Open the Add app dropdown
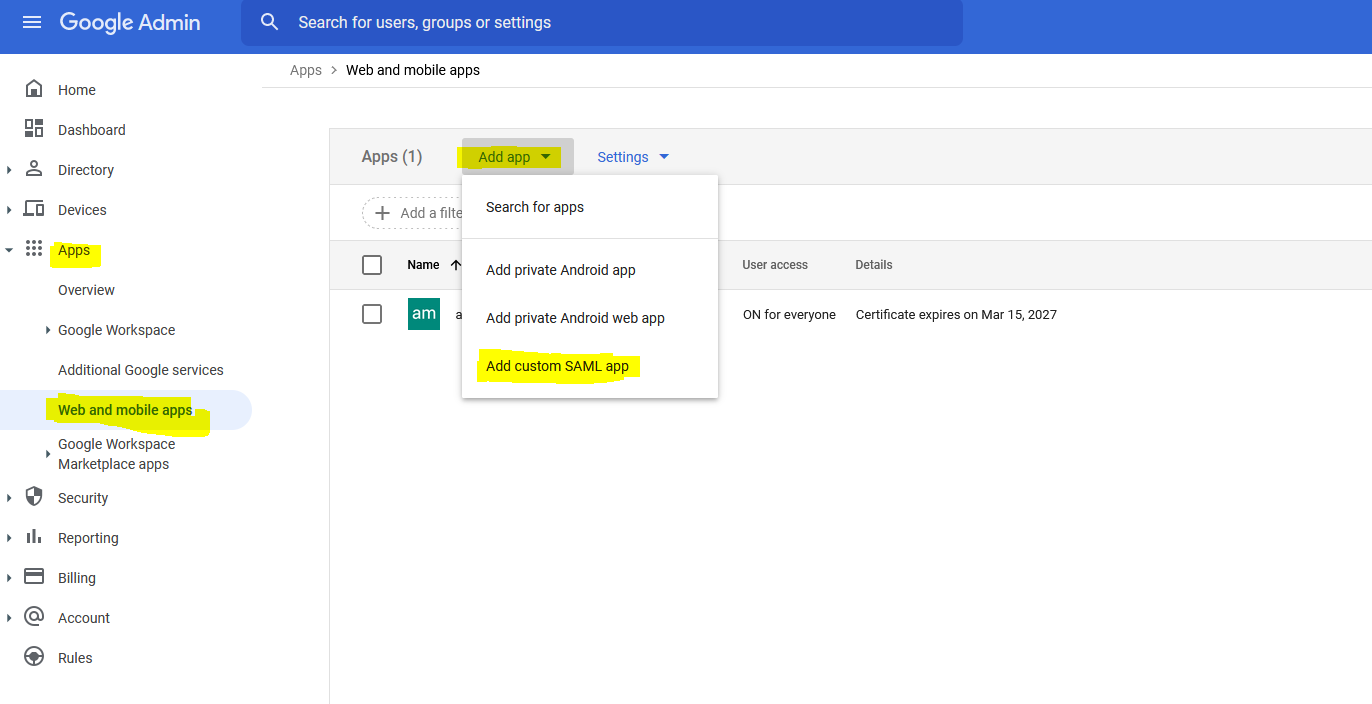 coord(514,156)
